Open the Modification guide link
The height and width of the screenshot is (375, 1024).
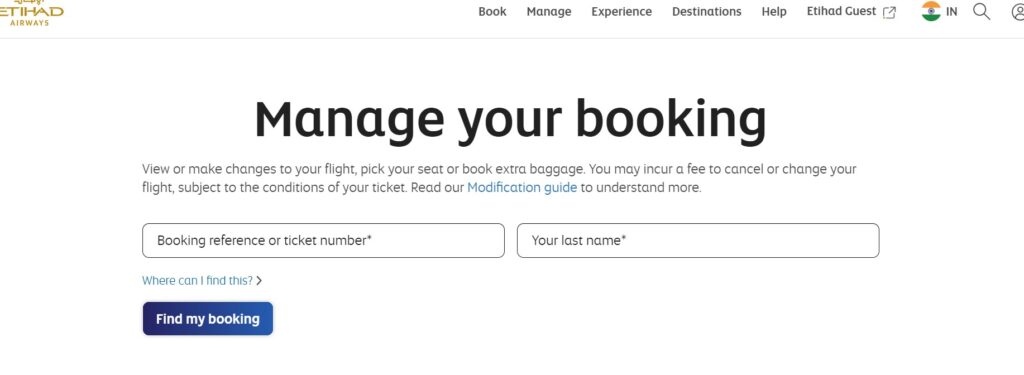(x=522, y=188)
